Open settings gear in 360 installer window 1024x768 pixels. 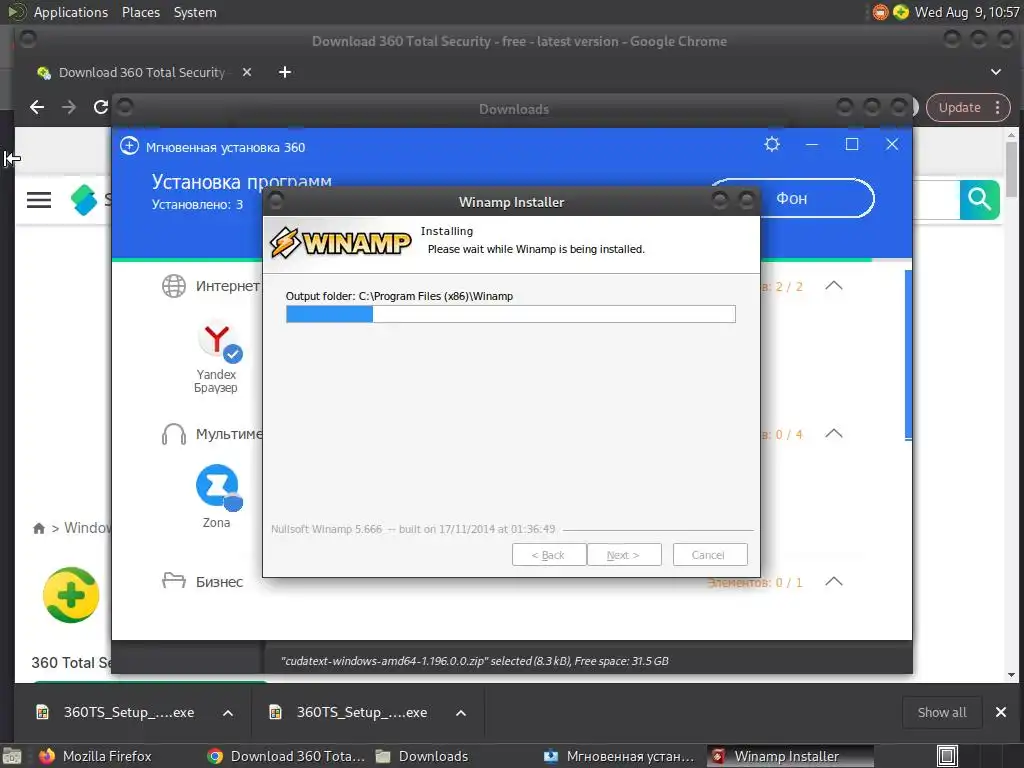pyautogui.click(x=772, y=144)
